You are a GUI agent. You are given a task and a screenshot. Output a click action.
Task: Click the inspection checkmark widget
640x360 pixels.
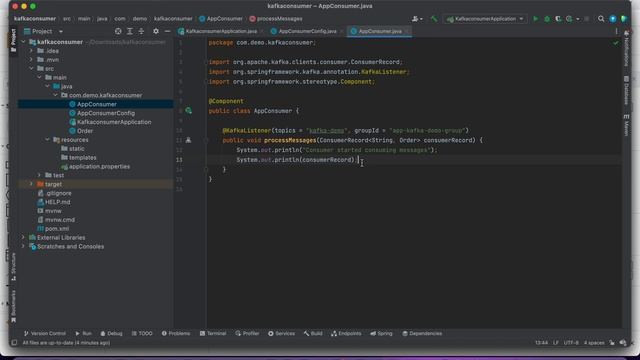point(616,42)
